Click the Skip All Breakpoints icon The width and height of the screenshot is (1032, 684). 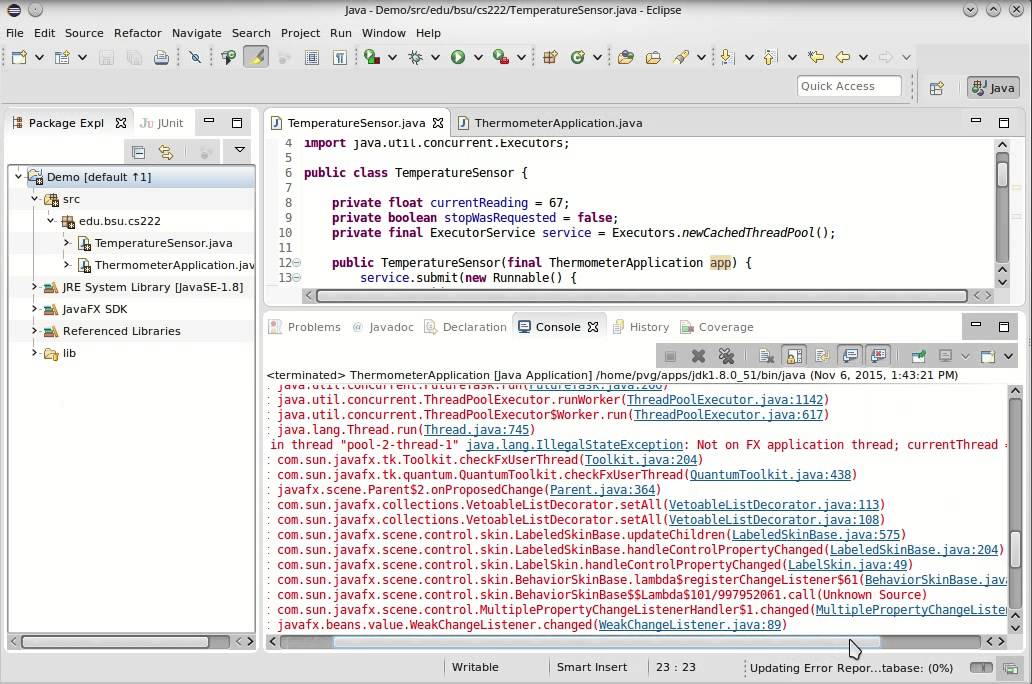[x=195, y=57]
